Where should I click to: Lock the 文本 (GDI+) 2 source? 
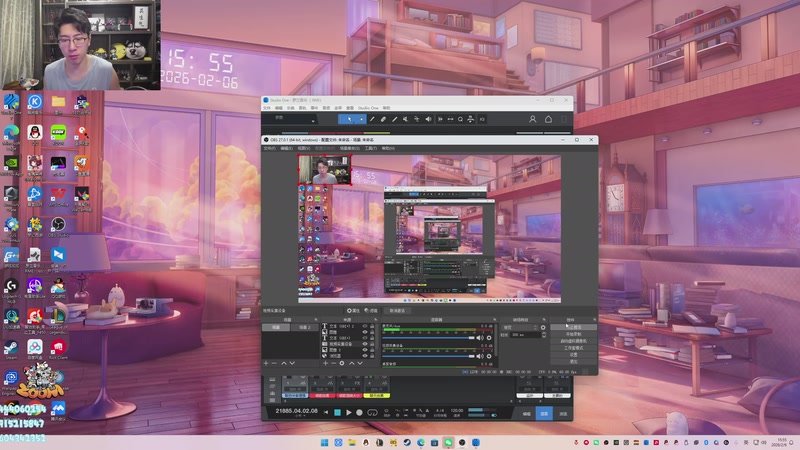(x=372, y=326)
